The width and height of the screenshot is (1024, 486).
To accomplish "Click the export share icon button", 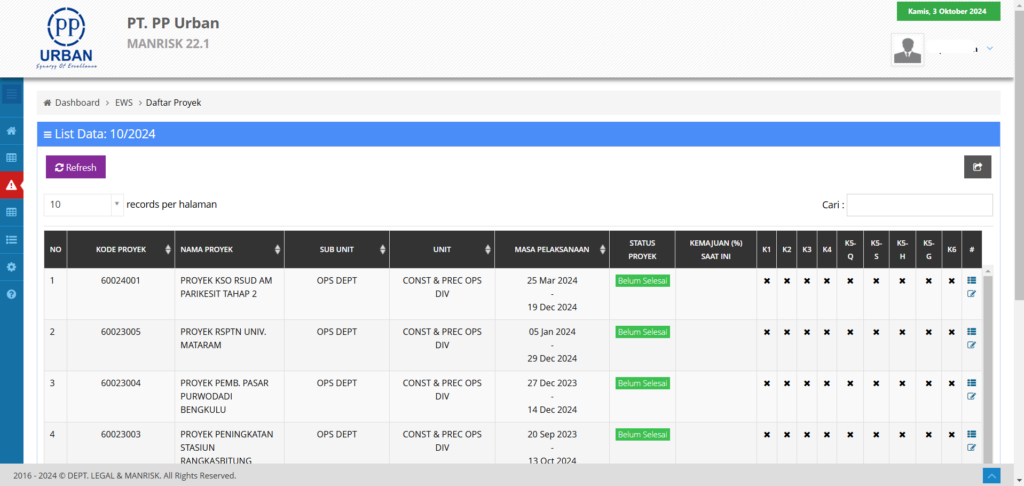I will click(977, 167).
